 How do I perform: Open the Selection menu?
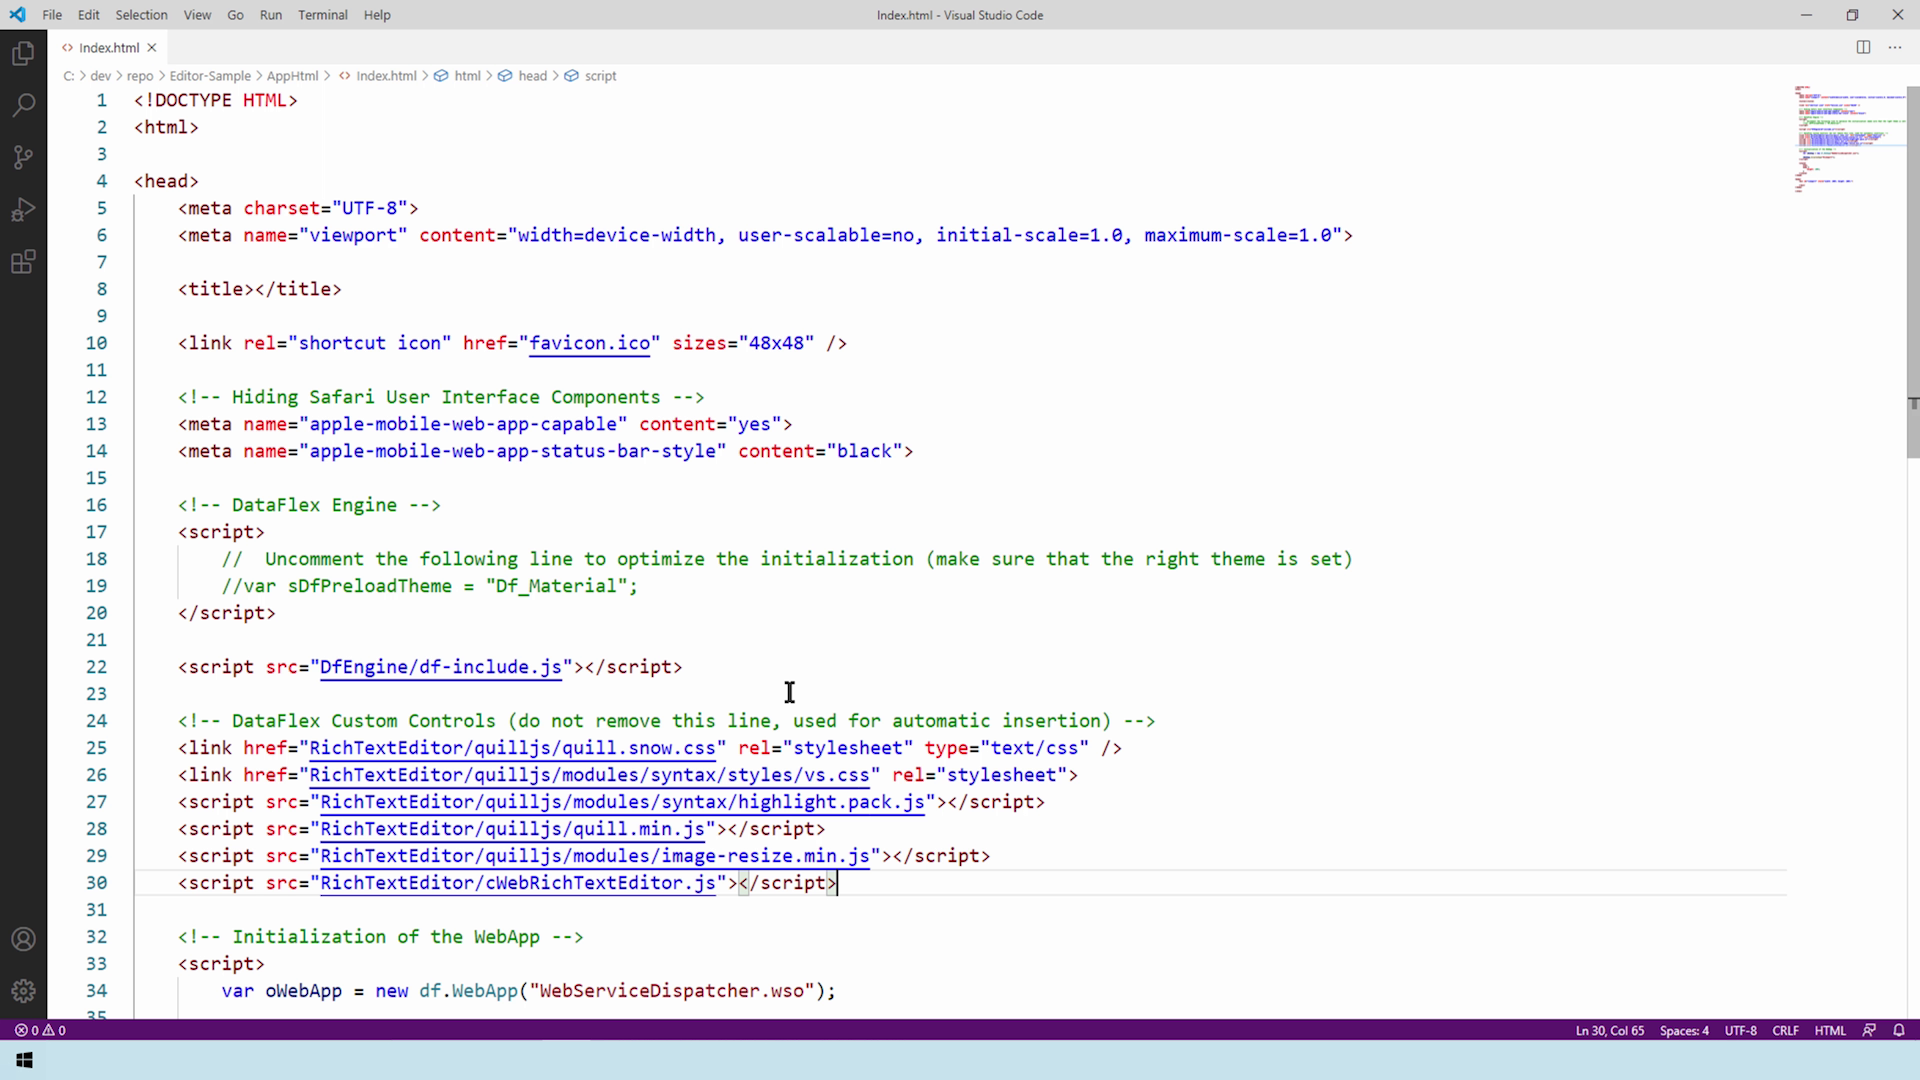click(141, 15)
